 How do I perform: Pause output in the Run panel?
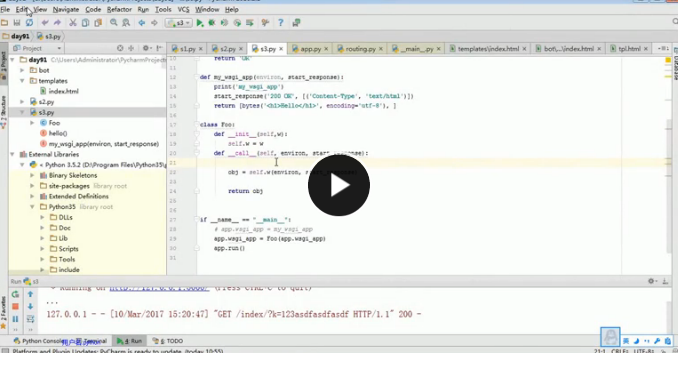[x=15, y=319]
